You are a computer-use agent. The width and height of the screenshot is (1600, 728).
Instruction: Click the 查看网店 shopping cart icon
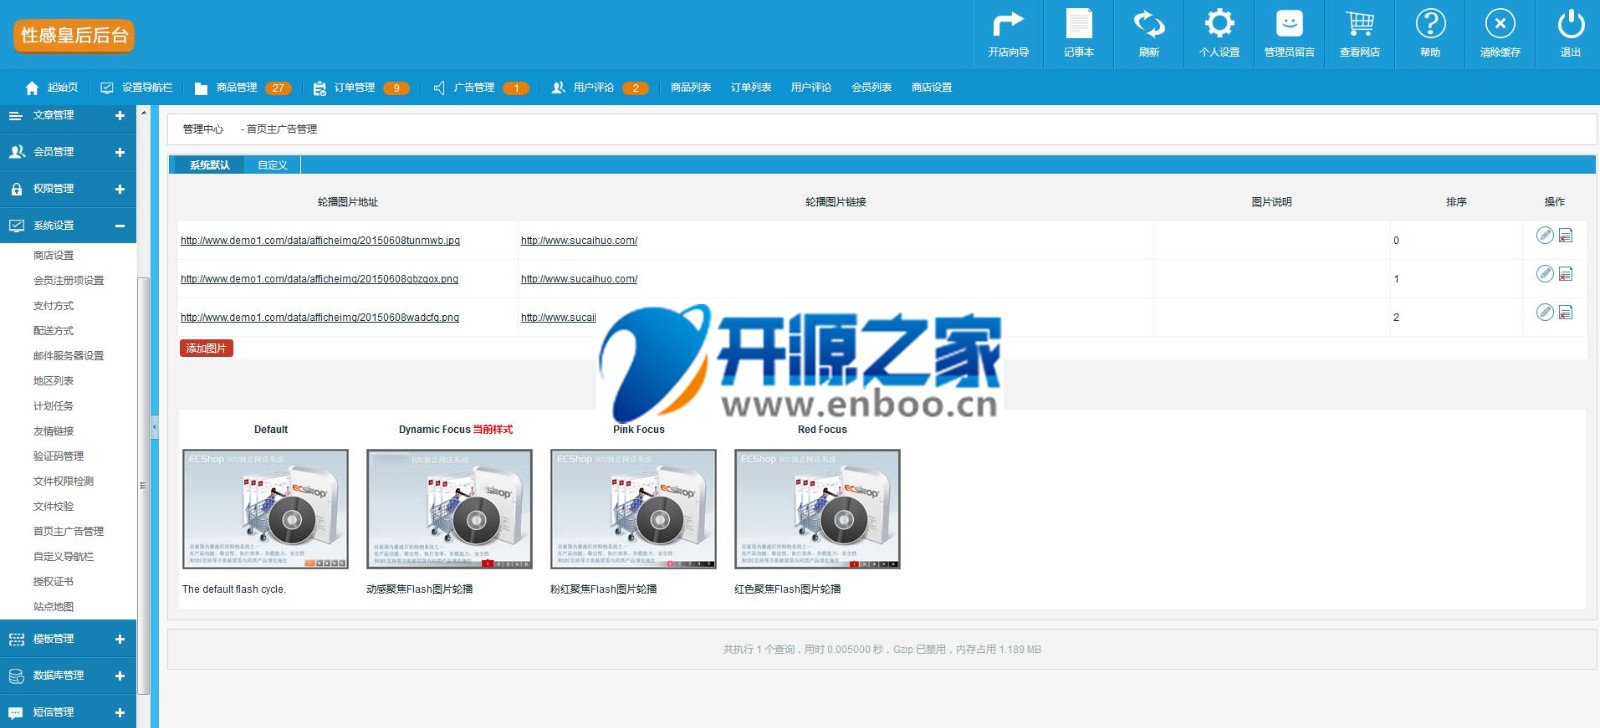pyautogui.click(x=1360, y=24)
